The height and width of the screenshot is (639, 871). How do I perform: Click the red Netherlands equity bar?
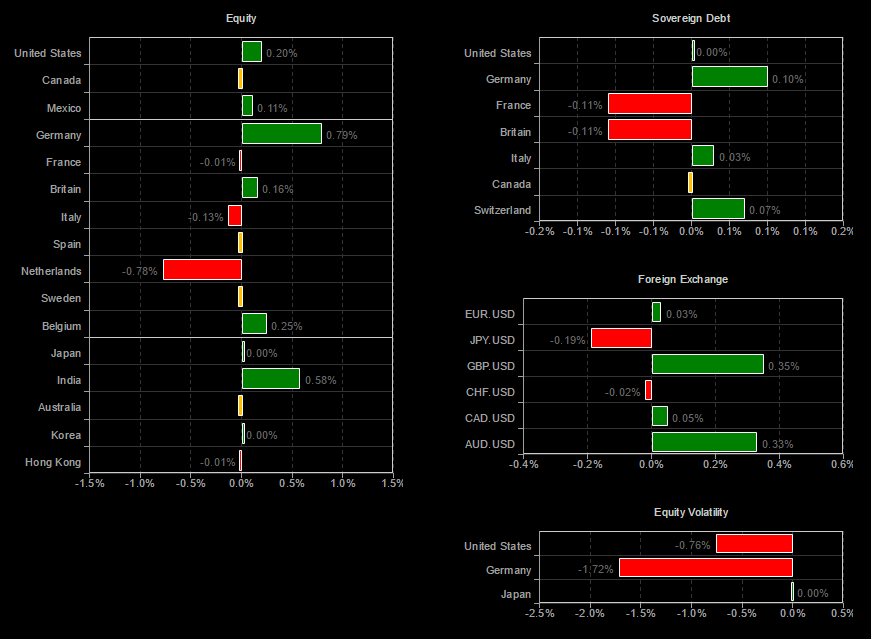click(202, 269)
